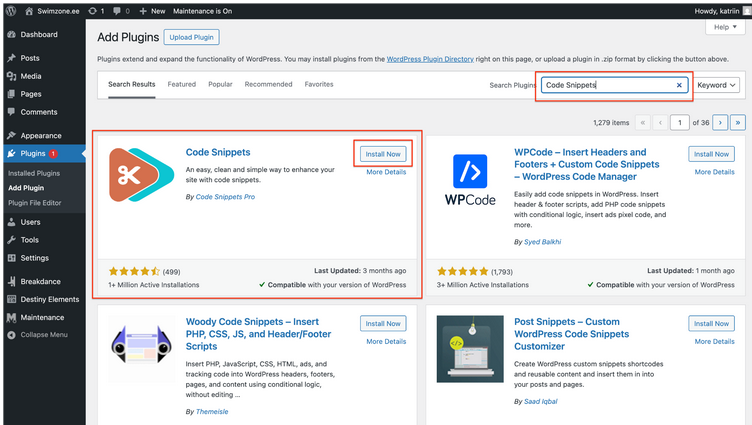
Task: Switch to the Featured tab
Action: coord(181,84)
